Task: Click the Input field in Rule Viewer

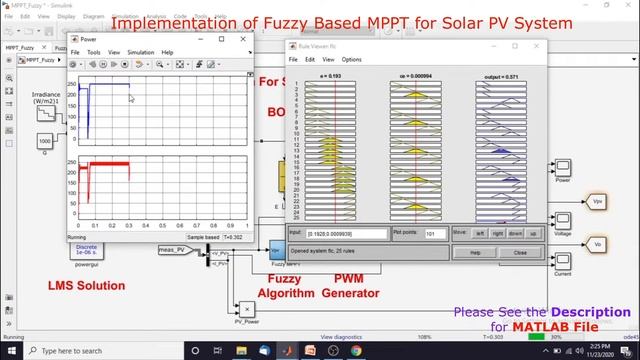Action: (x=346, y=234)
